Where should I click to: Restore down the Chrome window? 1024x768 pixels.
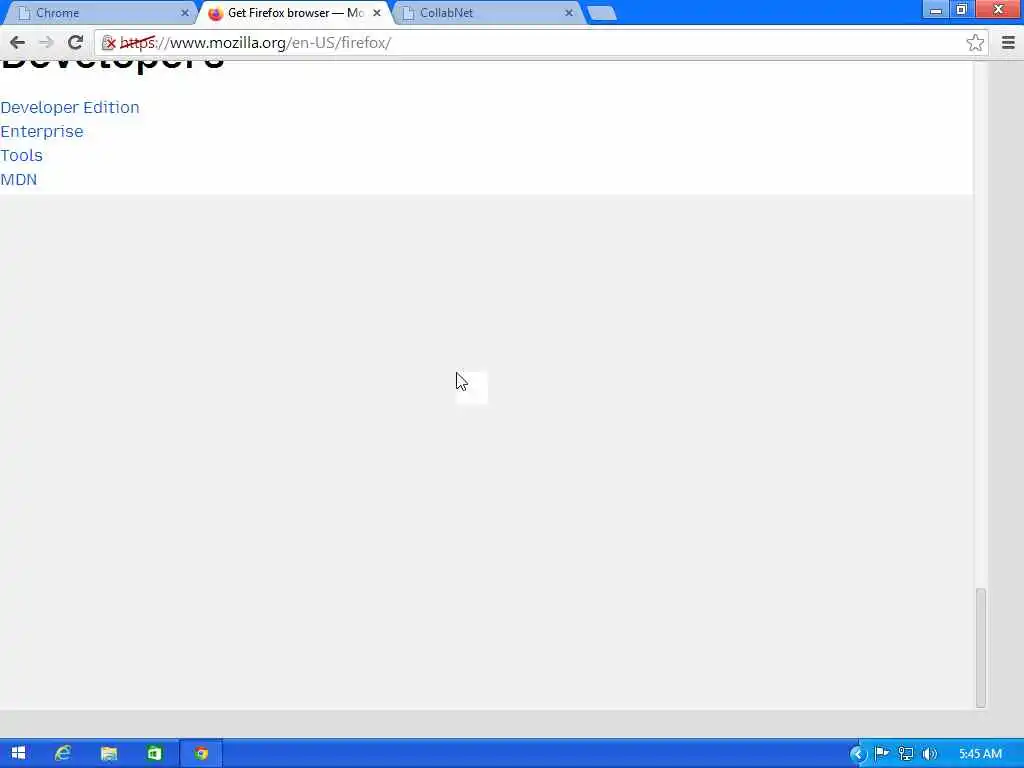[961, 10]
